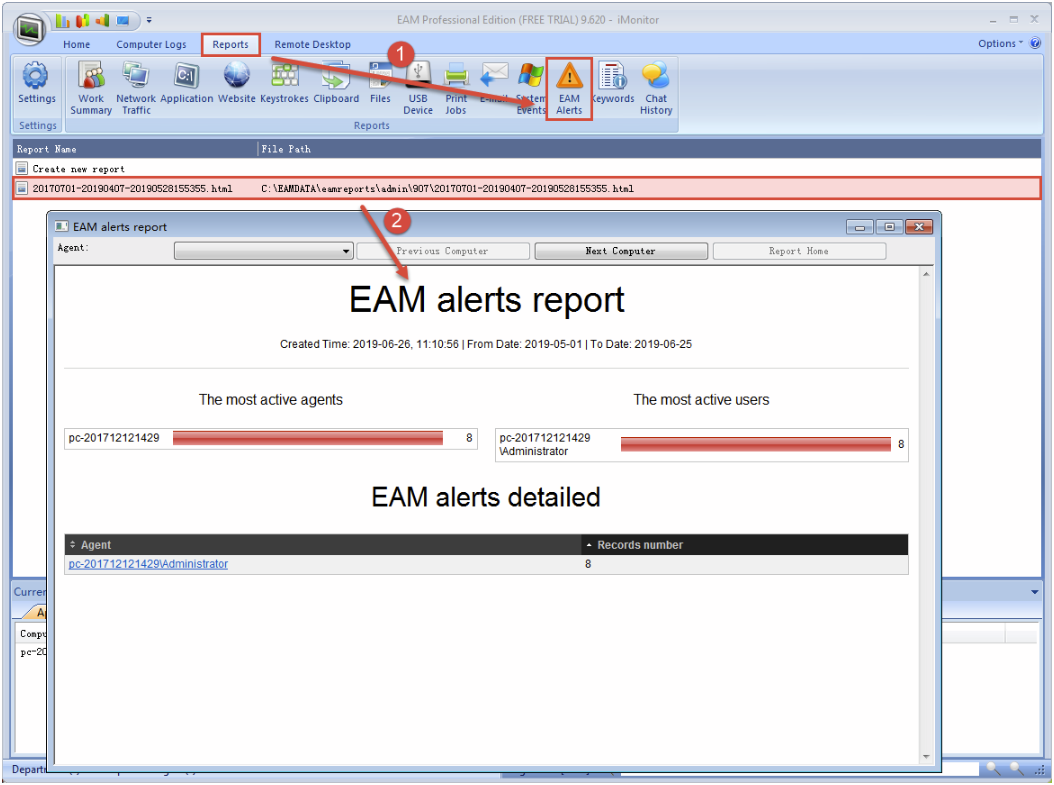
Task: Click the Previous Computer button
Action: [x=442, y=251]
